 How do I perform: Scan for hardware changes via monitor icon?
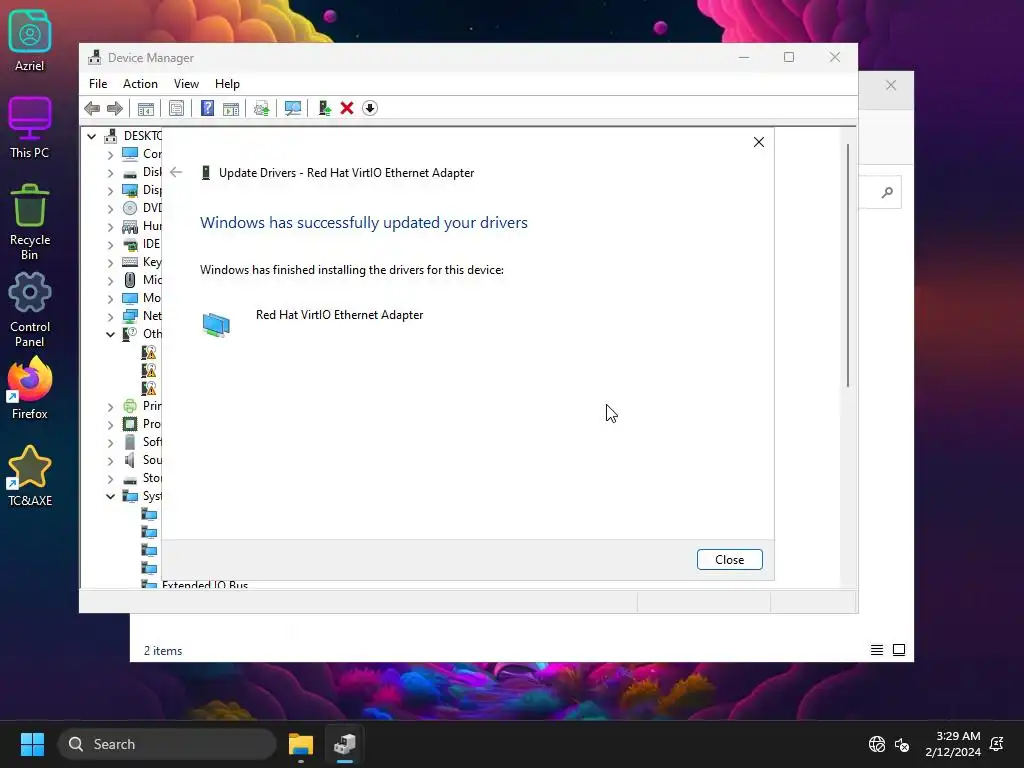tap(293, 108)
